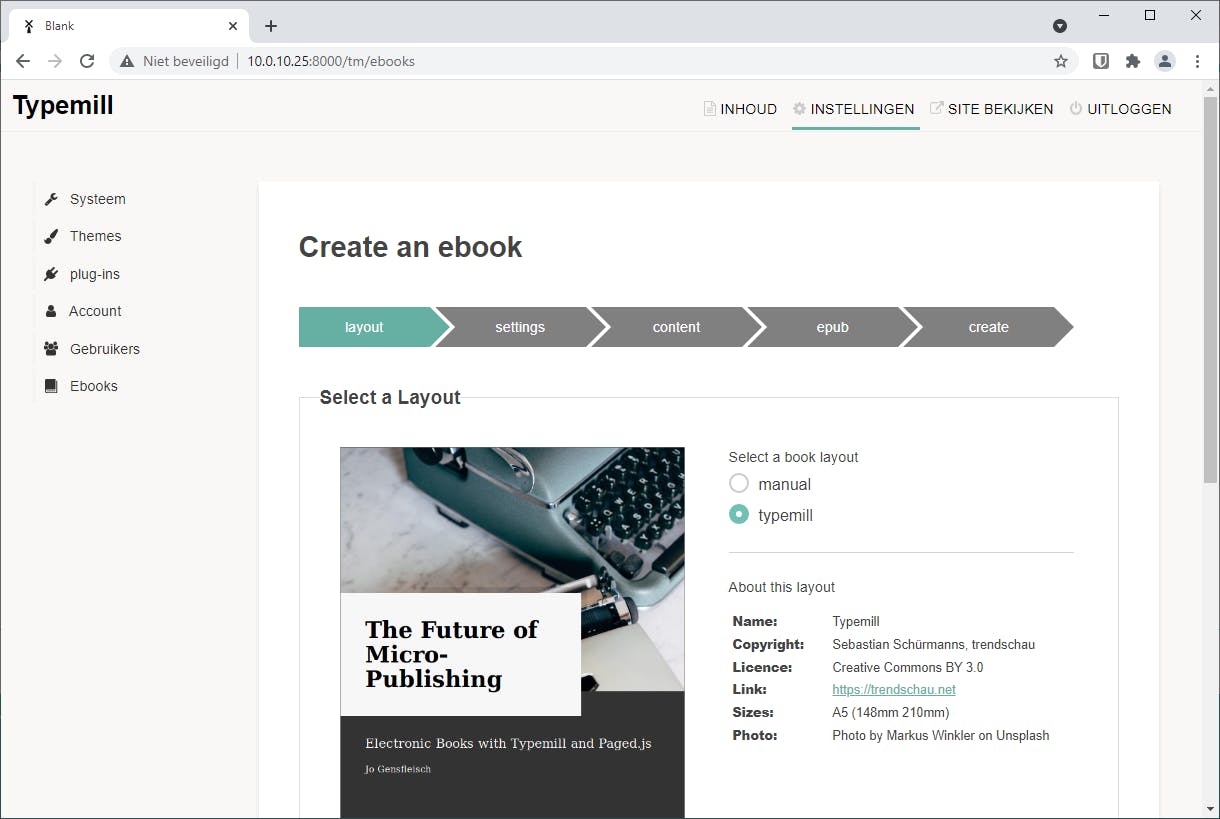Click the 'Select a Layout' legend text

(x=390, y=397)
